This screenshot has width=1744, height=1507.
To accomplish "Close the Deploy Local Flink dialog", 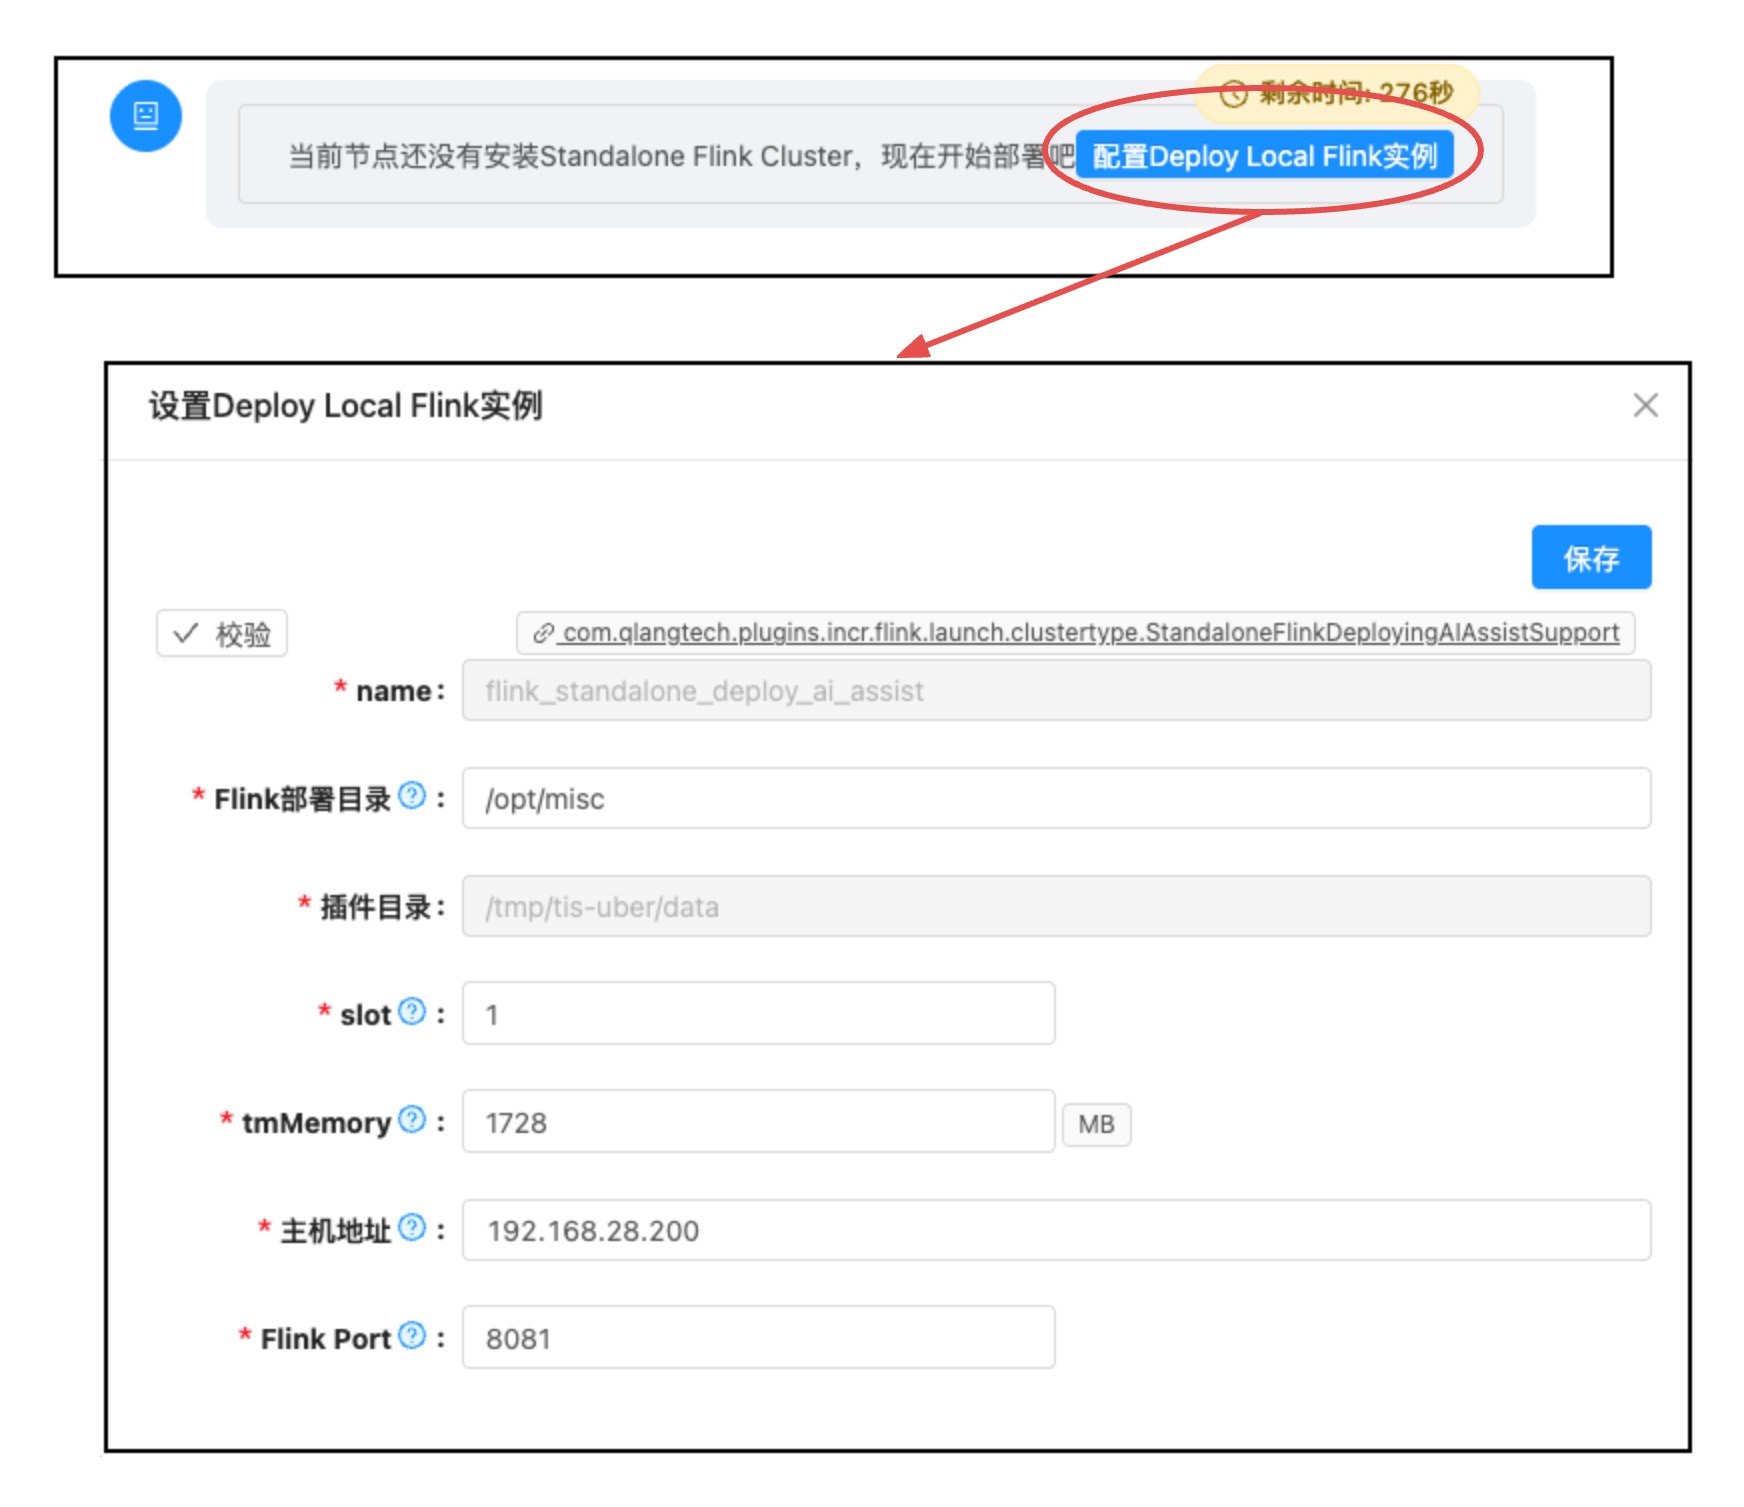I will click(x=1645, y=405).
